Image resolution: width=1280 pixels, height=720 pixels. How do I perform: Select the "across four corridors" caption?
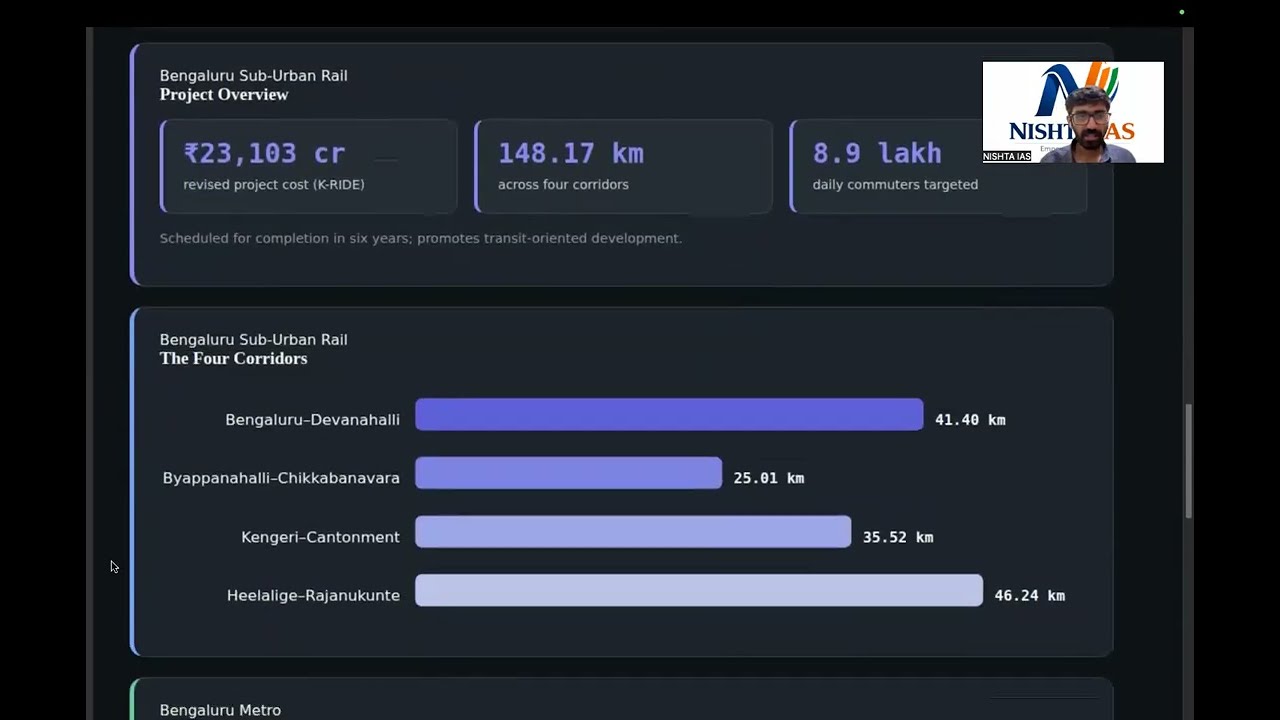pos(563,185)
